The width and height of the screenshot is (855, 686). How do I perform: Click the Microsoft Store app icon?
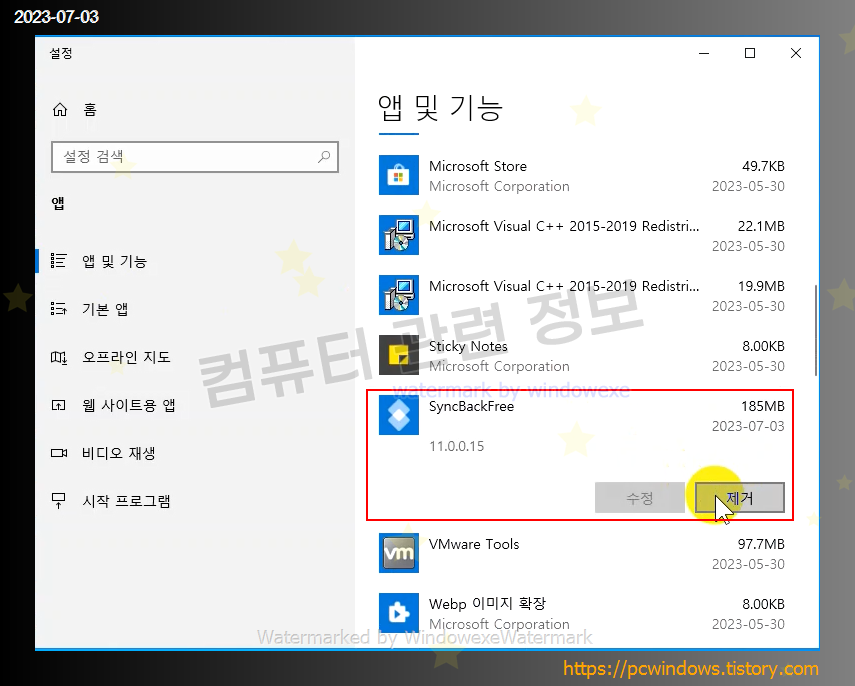[x=399, y=176]
